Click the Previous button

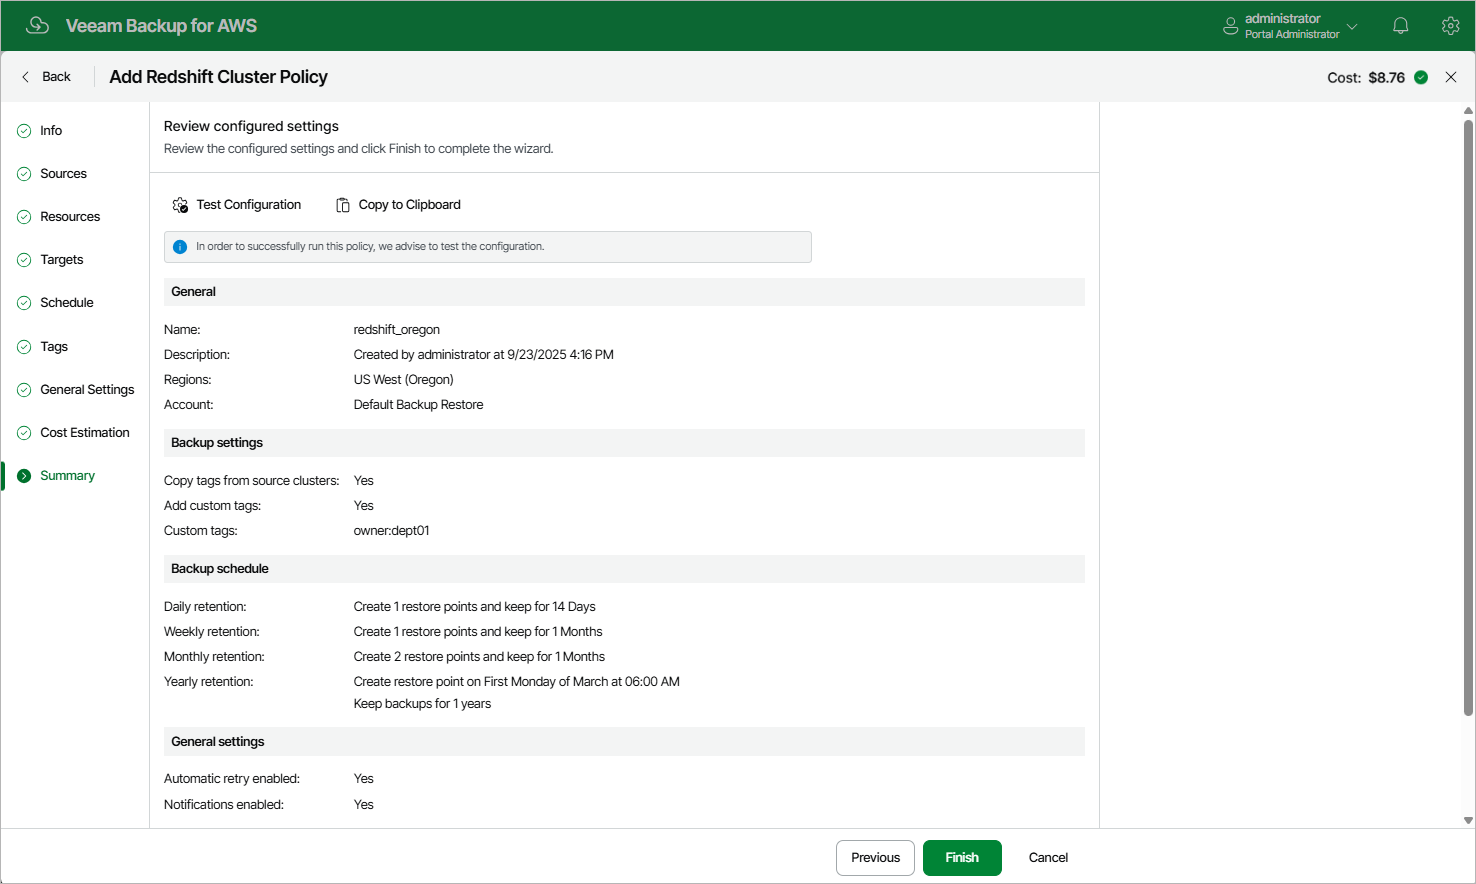pyautogui.click(x=875, y=858)
